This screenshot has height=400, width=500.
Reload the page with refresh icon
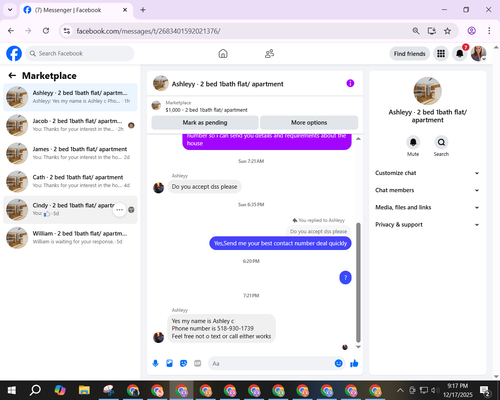(x=46, y=31)
